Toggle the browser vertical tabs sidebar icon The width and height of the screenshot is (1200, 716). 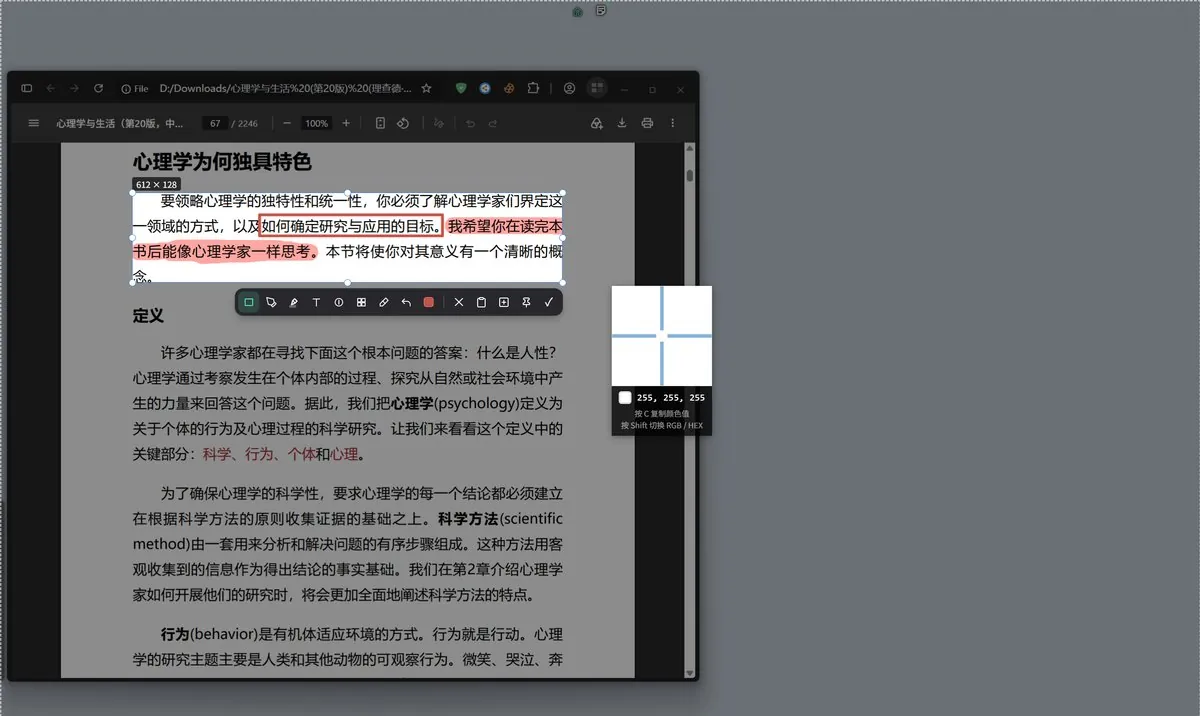pos(26,88)
